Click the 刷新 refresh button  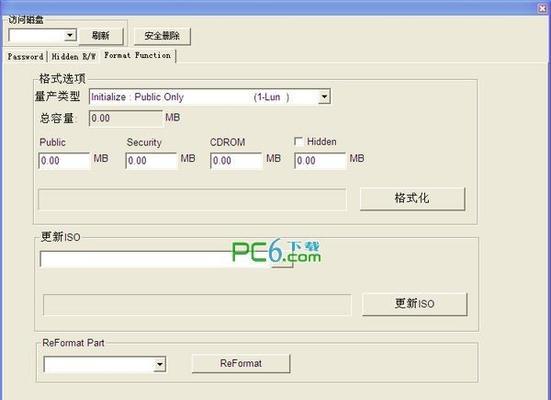point(101,36)
